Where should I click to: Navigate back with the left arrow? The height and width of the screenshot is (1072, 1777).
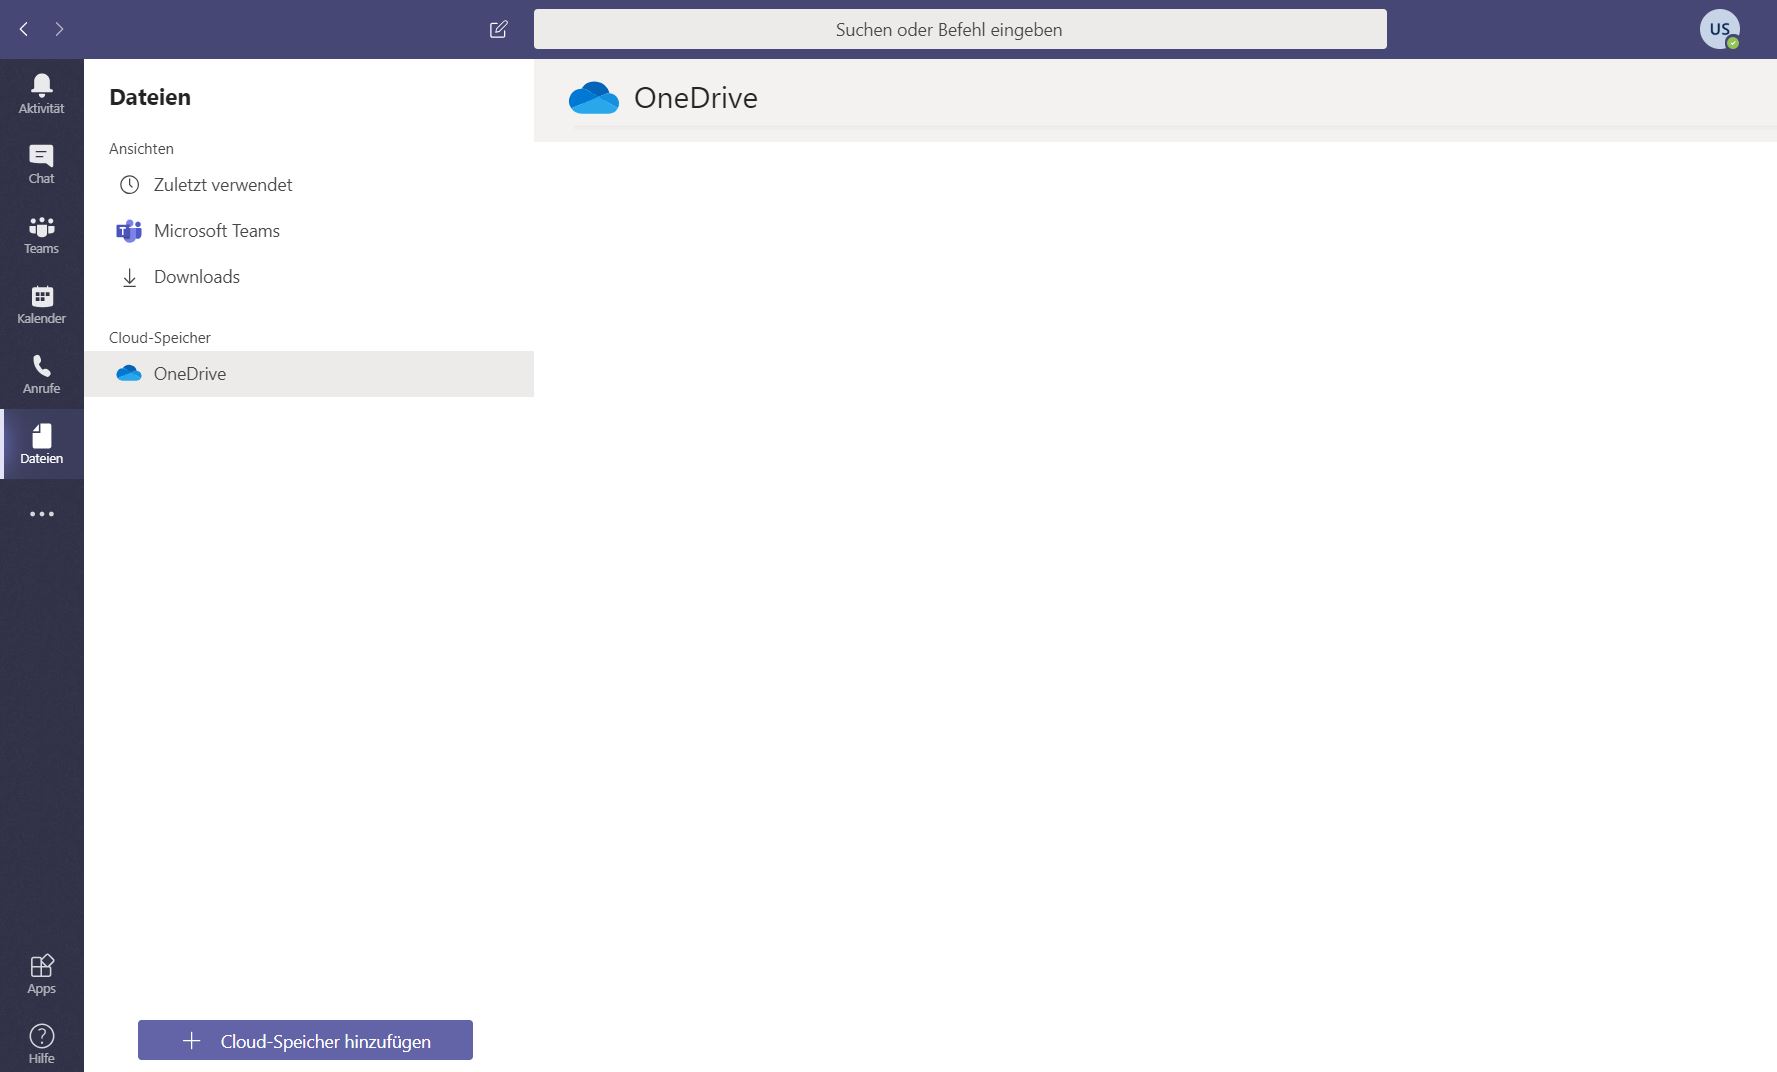(24, 29)
